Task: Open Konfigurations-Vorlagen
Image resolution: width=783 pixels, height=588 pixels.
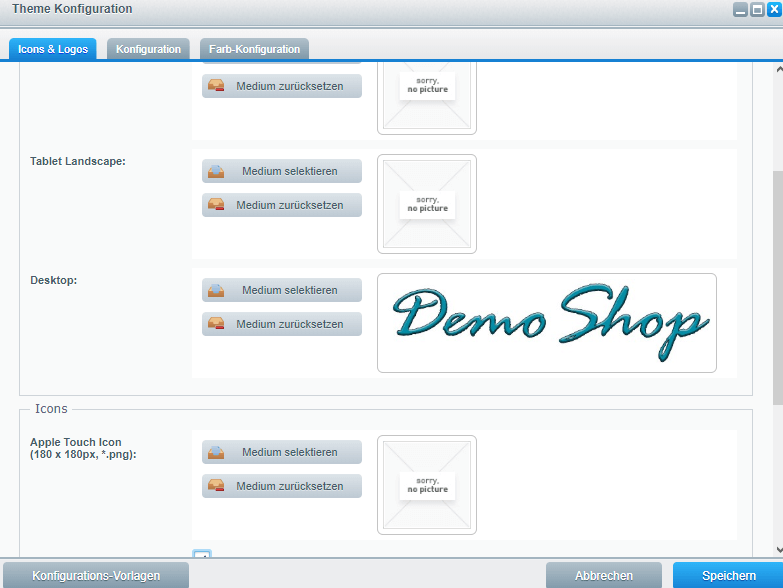Action: coord(95,575)
